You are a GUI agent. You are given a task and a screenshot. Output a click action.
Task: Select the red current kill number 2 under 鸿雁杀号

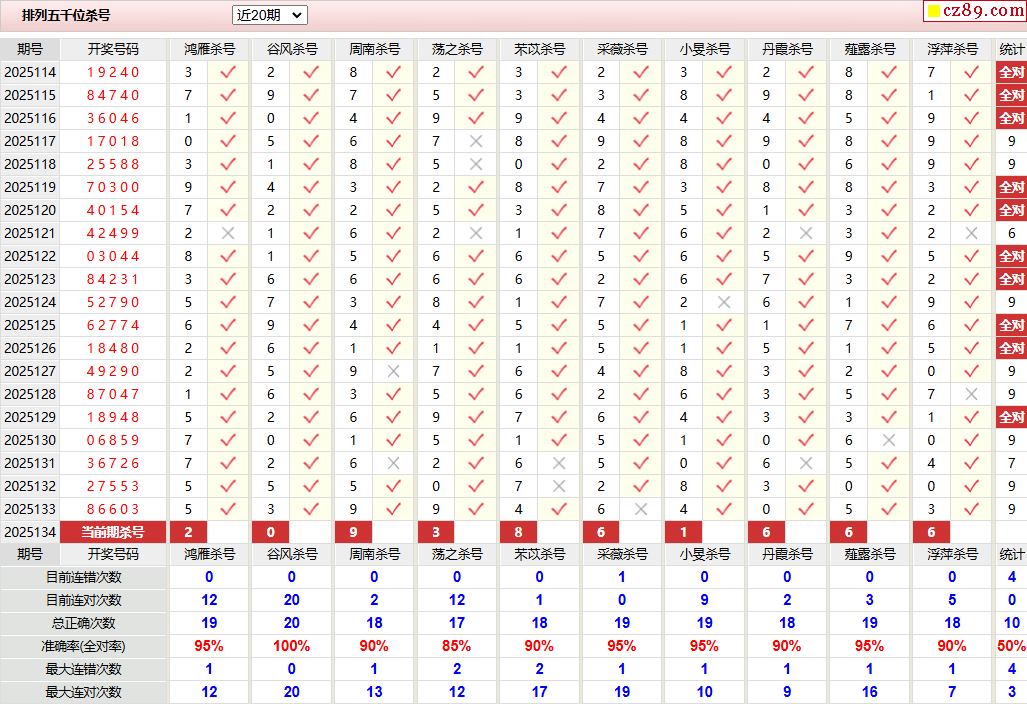189,532
